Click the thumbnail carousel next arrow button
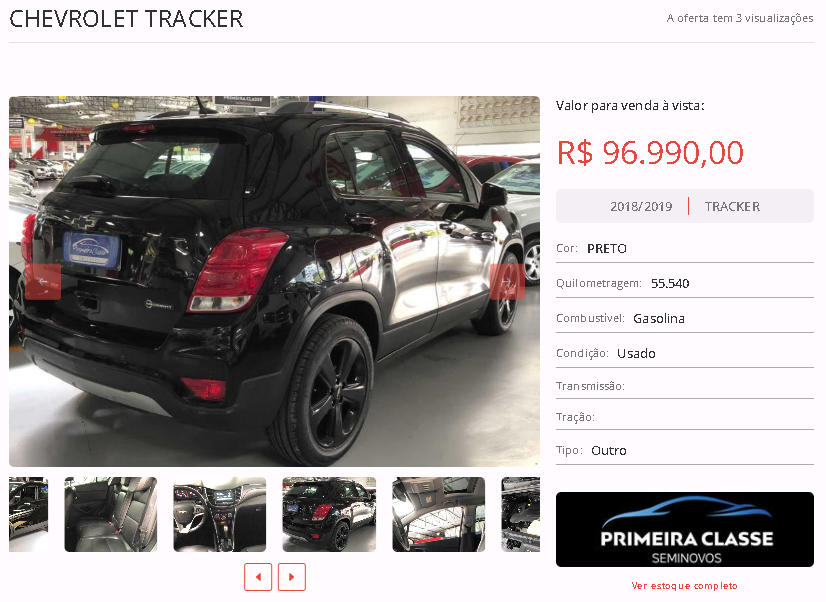 292,577
